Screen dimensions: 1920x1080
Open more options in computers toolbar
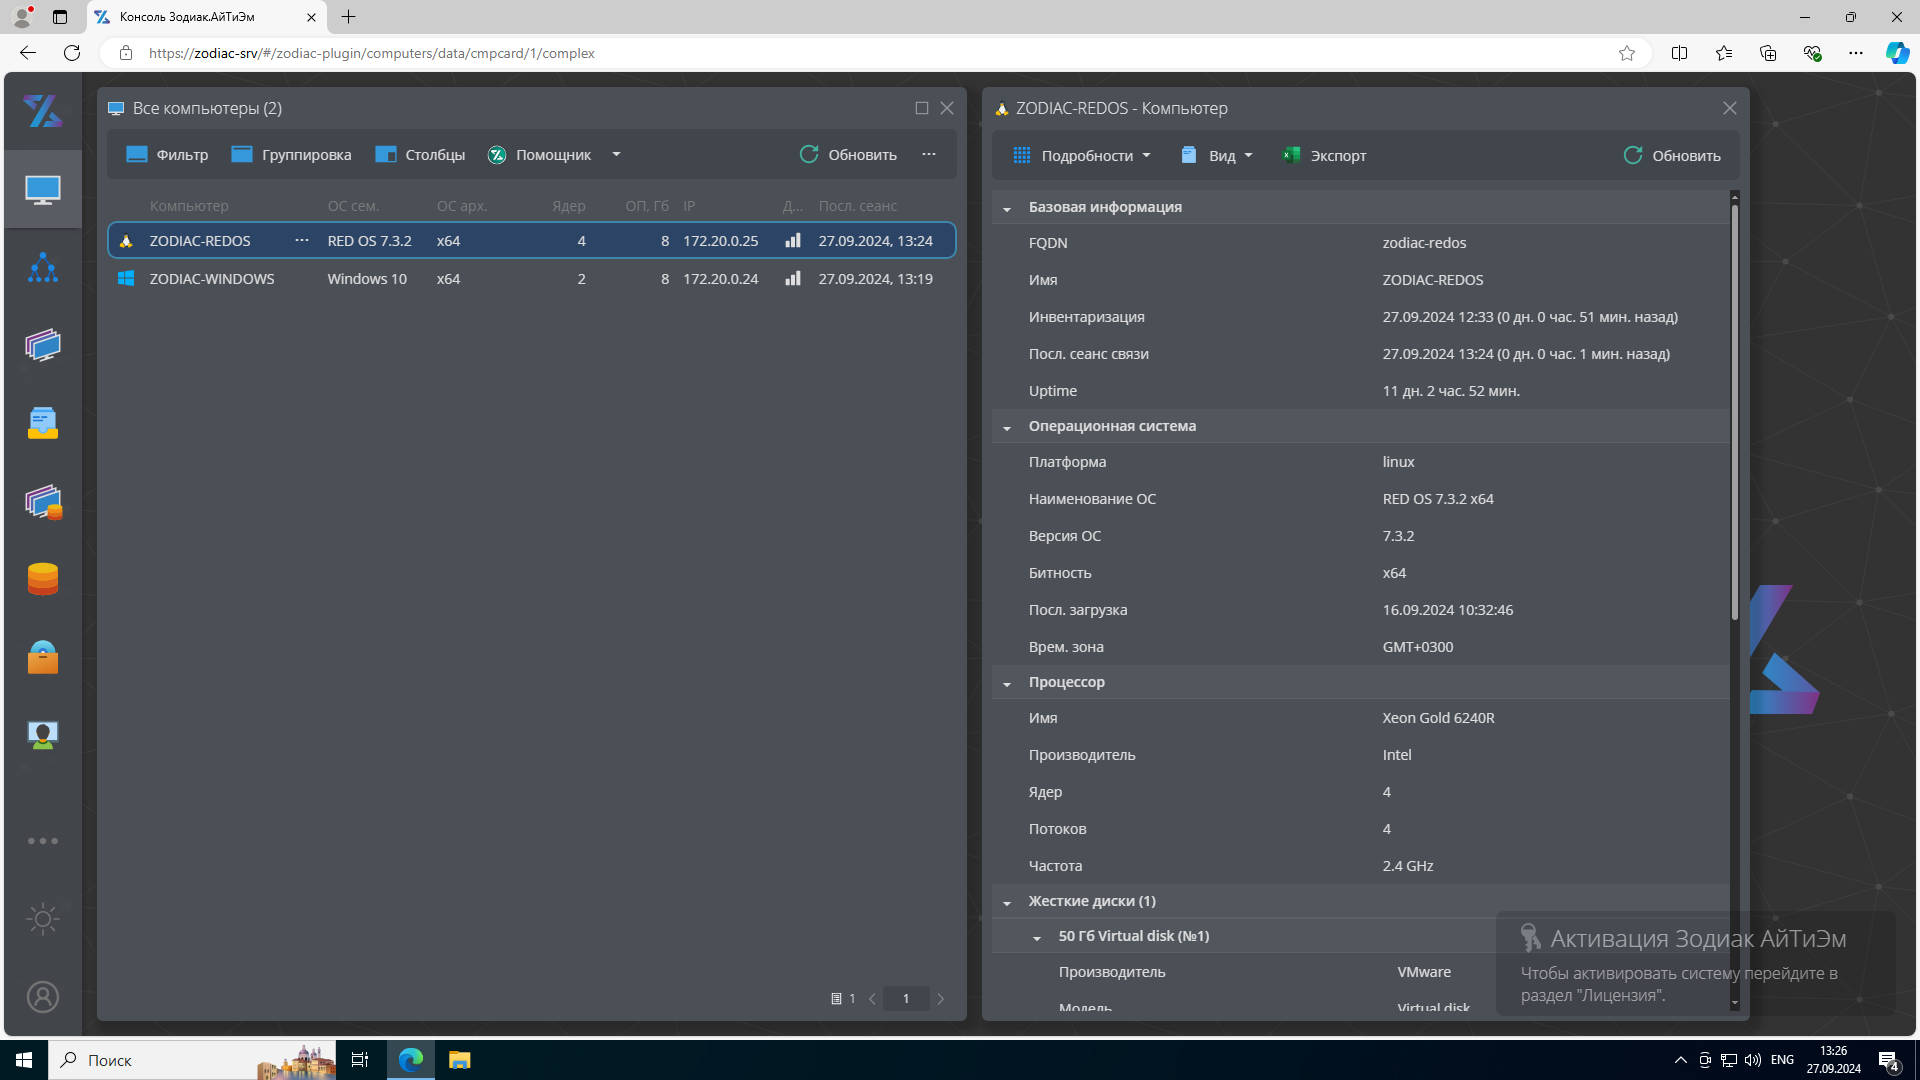point(929,155)
